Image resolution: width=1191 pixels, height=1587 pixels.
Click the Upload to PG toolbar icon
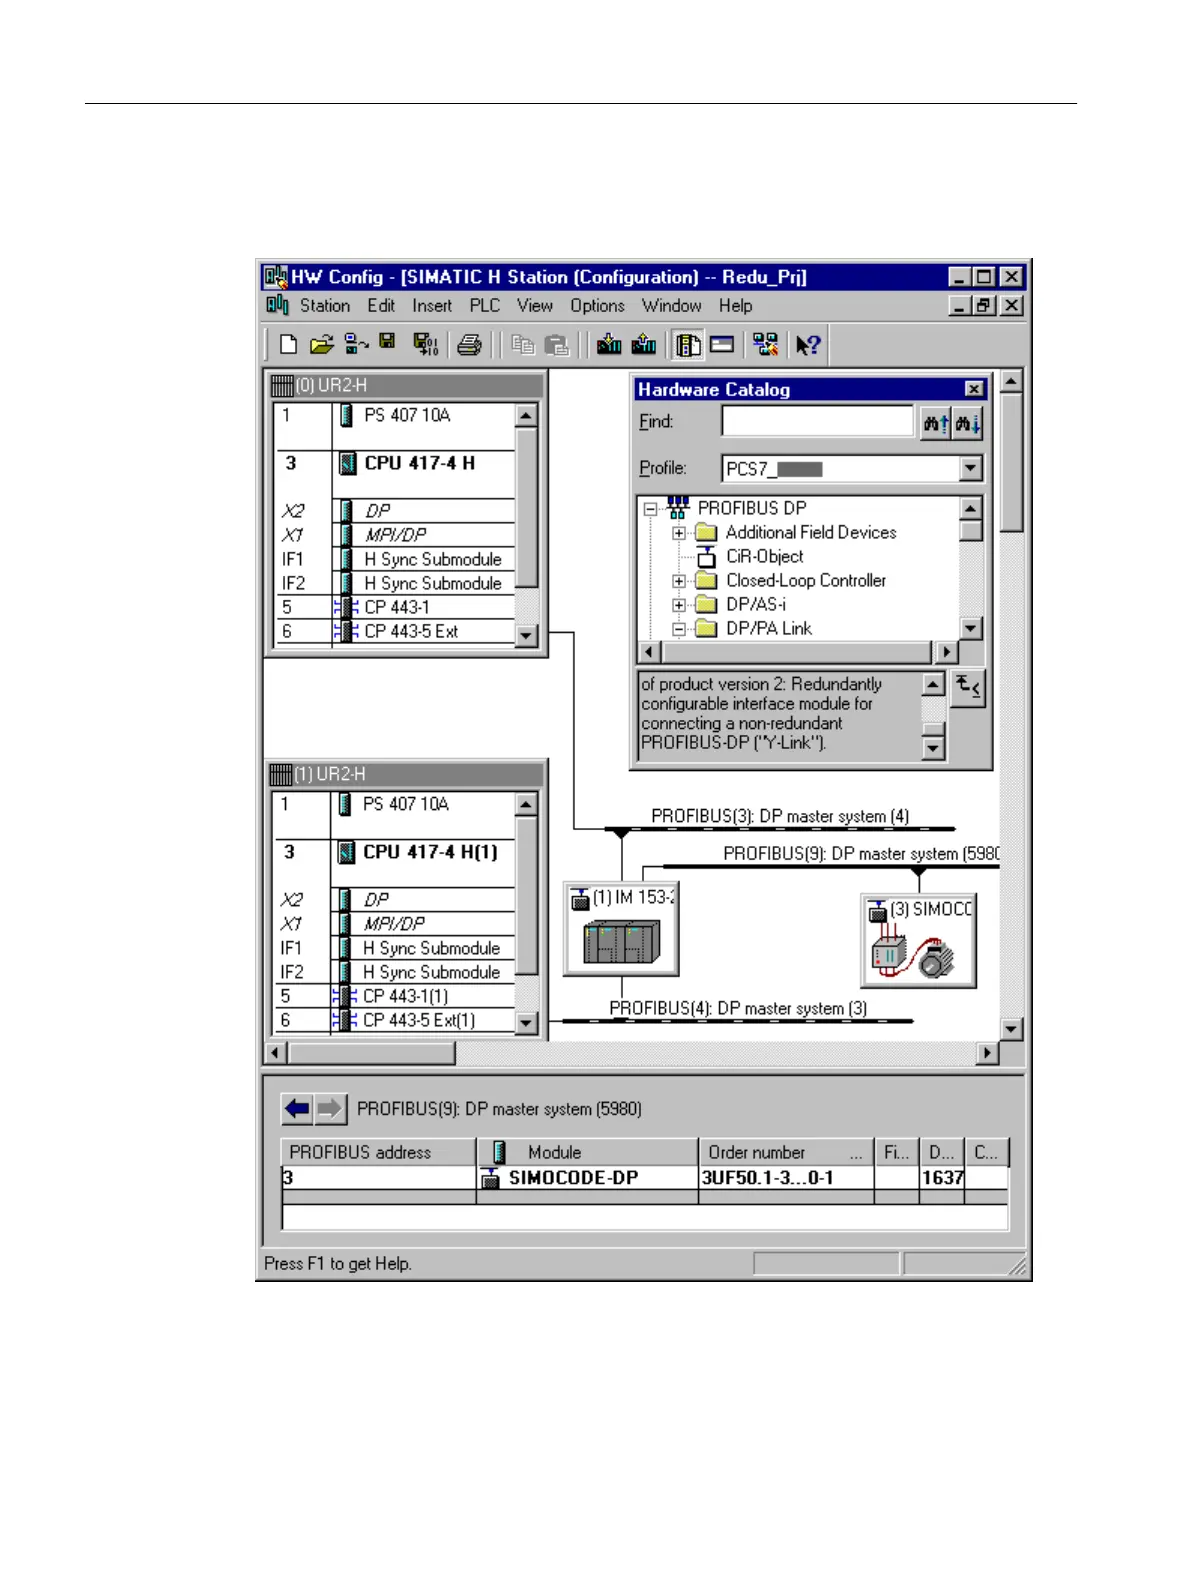644,345
